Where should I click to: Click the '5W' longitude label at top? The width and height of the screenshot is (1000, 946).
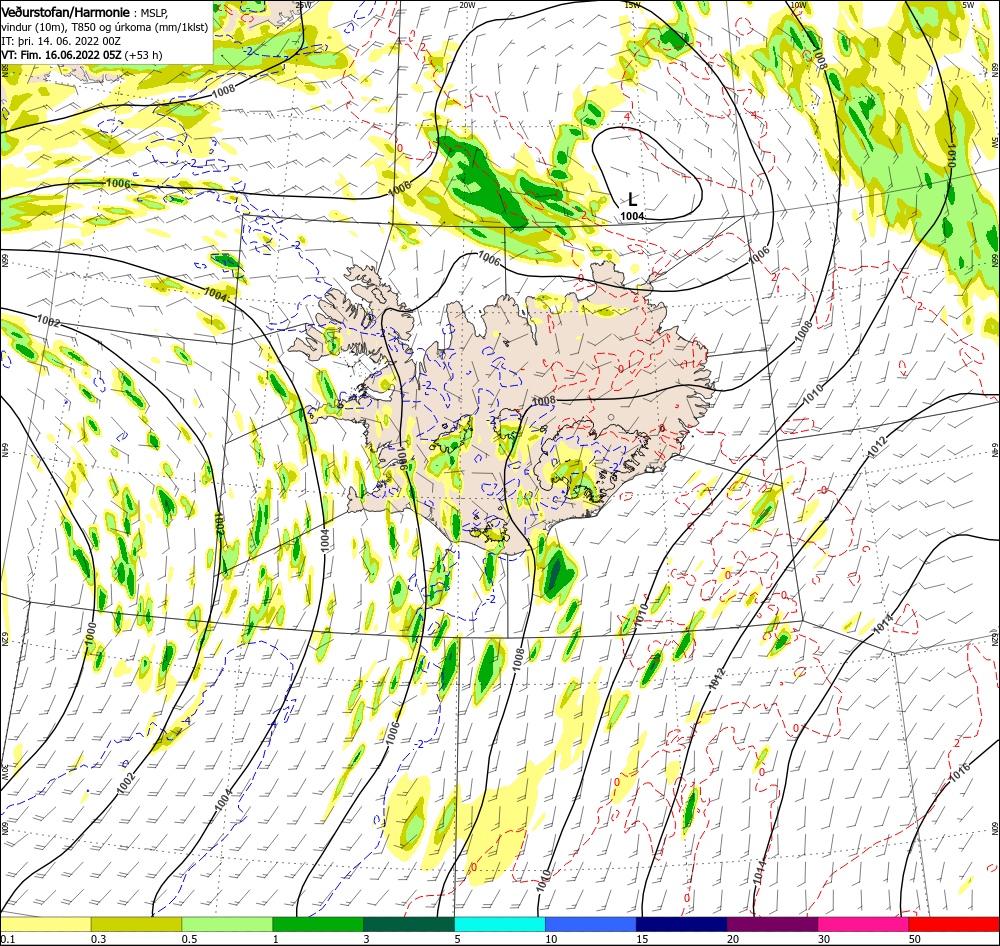coord(968,4)
